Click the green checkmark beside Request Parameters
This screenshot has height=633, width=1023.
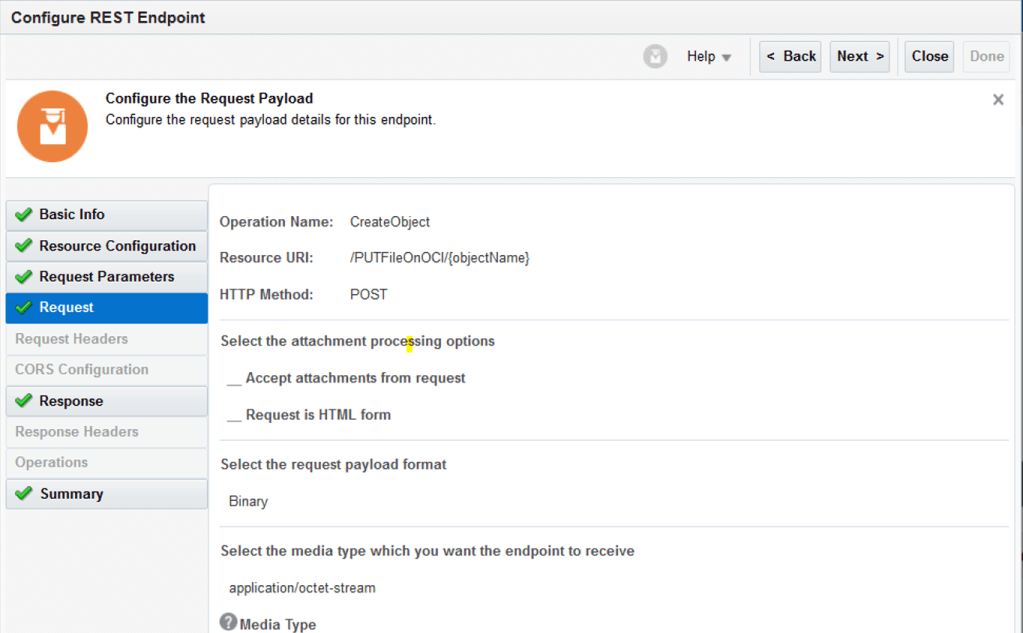tap(24, 277)
